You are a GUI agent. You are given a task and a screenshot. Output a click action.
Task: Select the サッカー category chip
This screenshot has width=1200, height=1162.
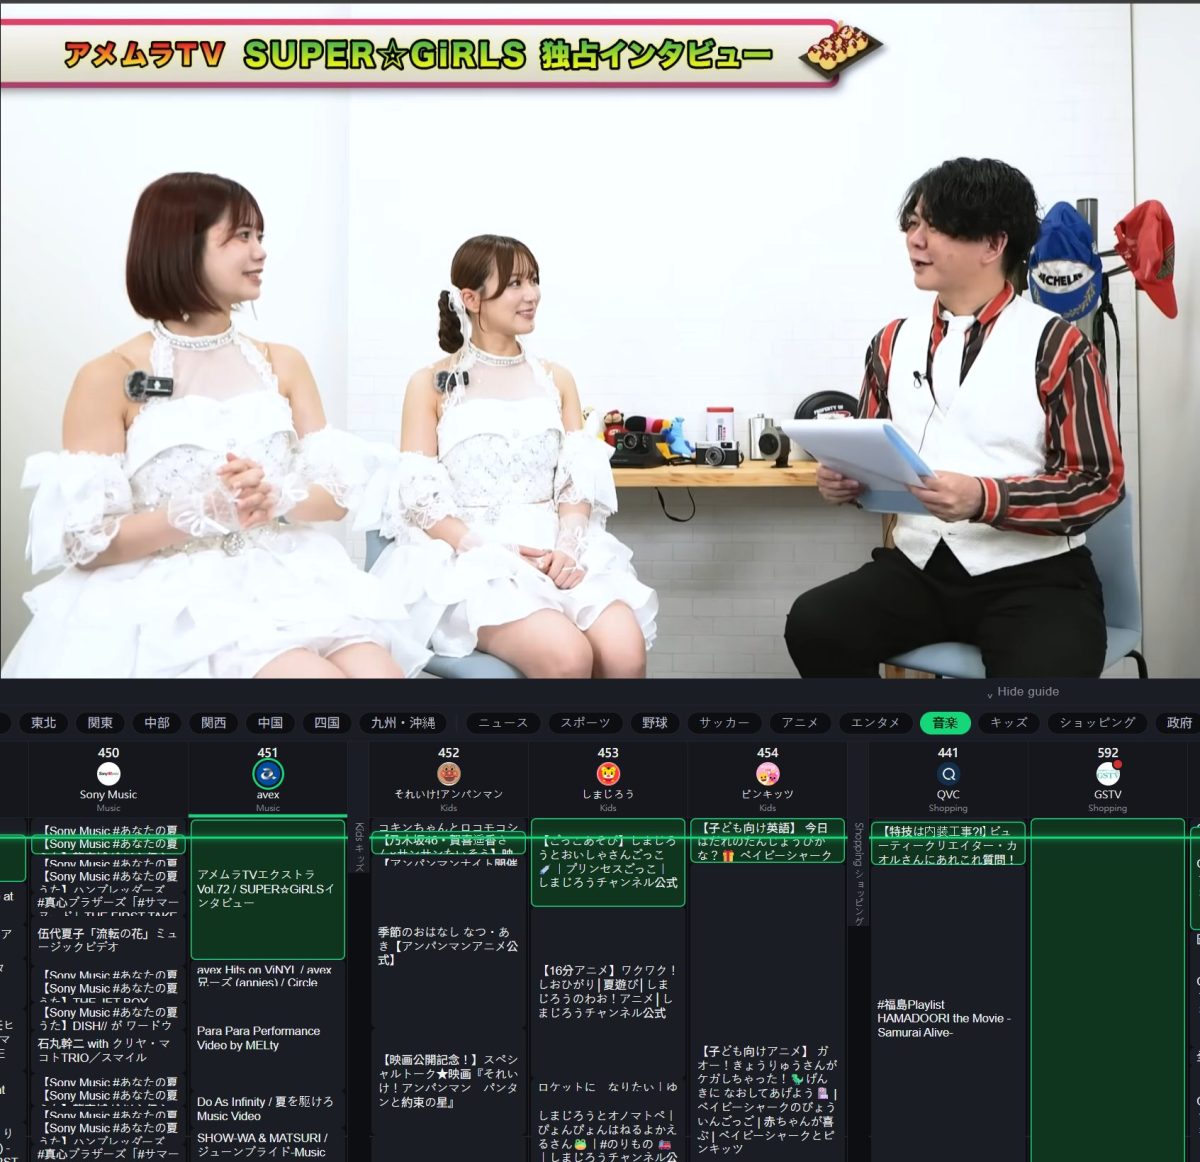724,722
